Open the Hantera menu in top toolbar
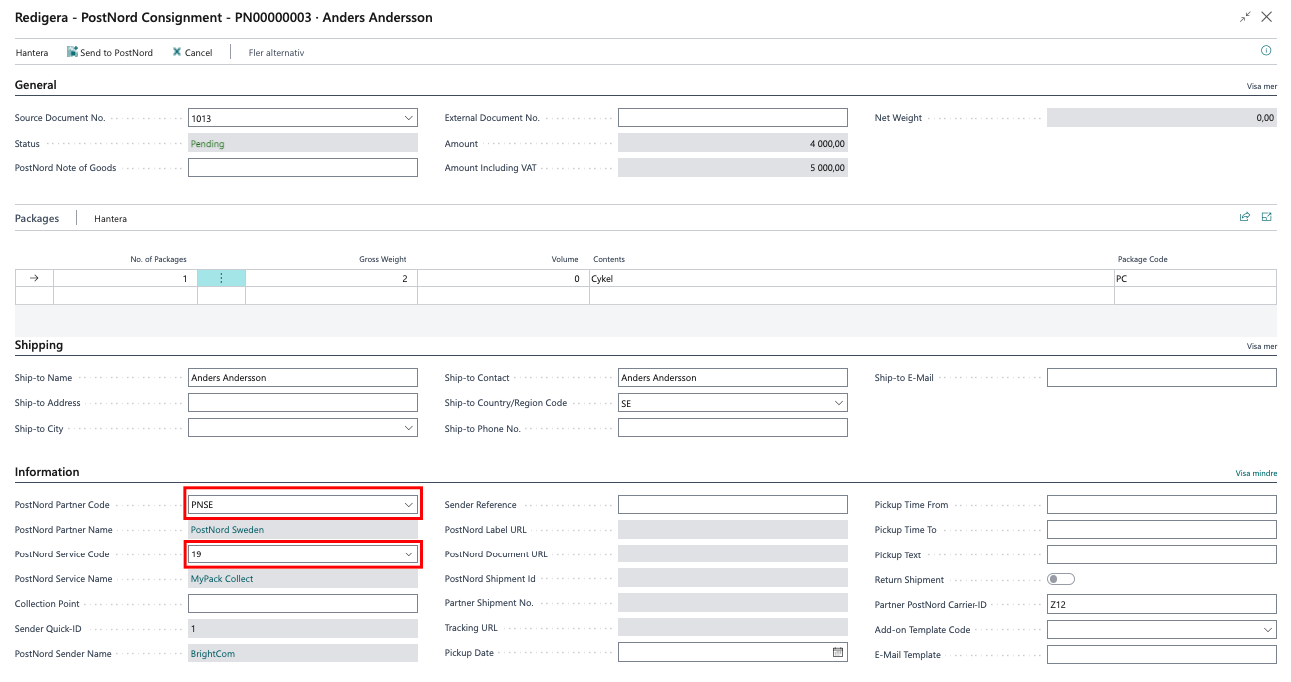This screenshot has height=682, width=1291. click(x=32, y=53)
